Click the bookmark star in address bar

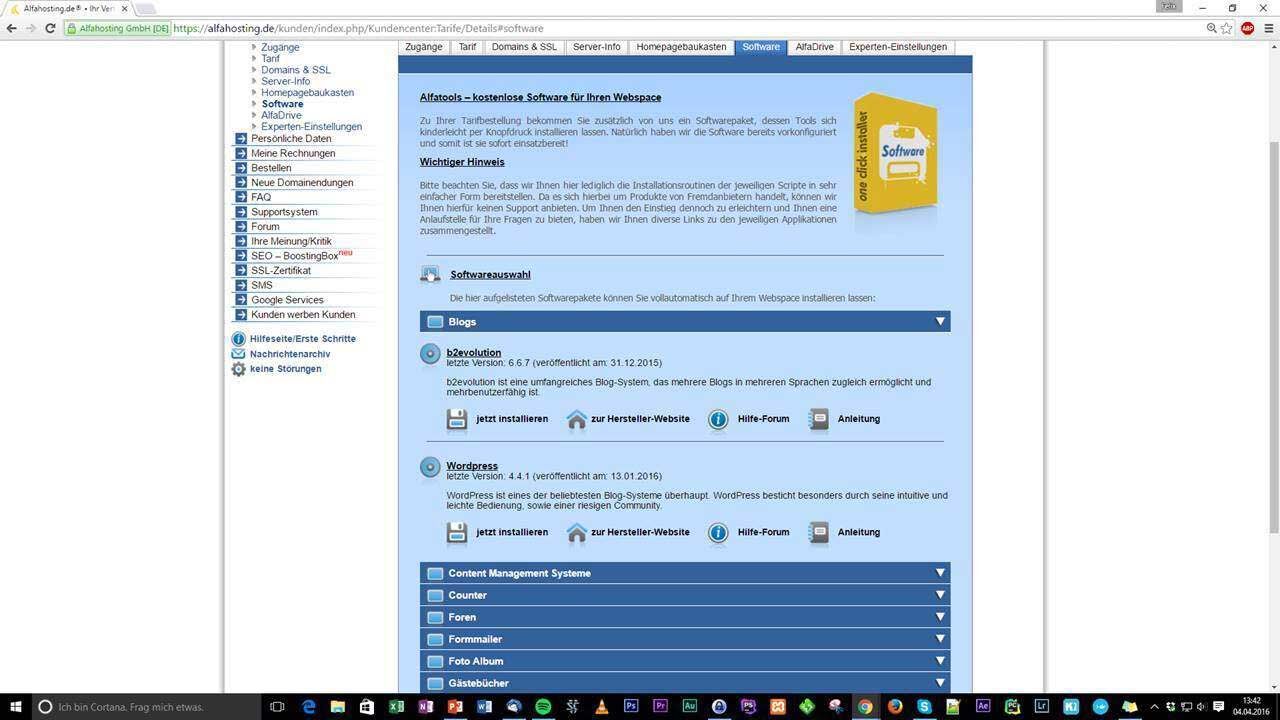[x=1226, y=28]
